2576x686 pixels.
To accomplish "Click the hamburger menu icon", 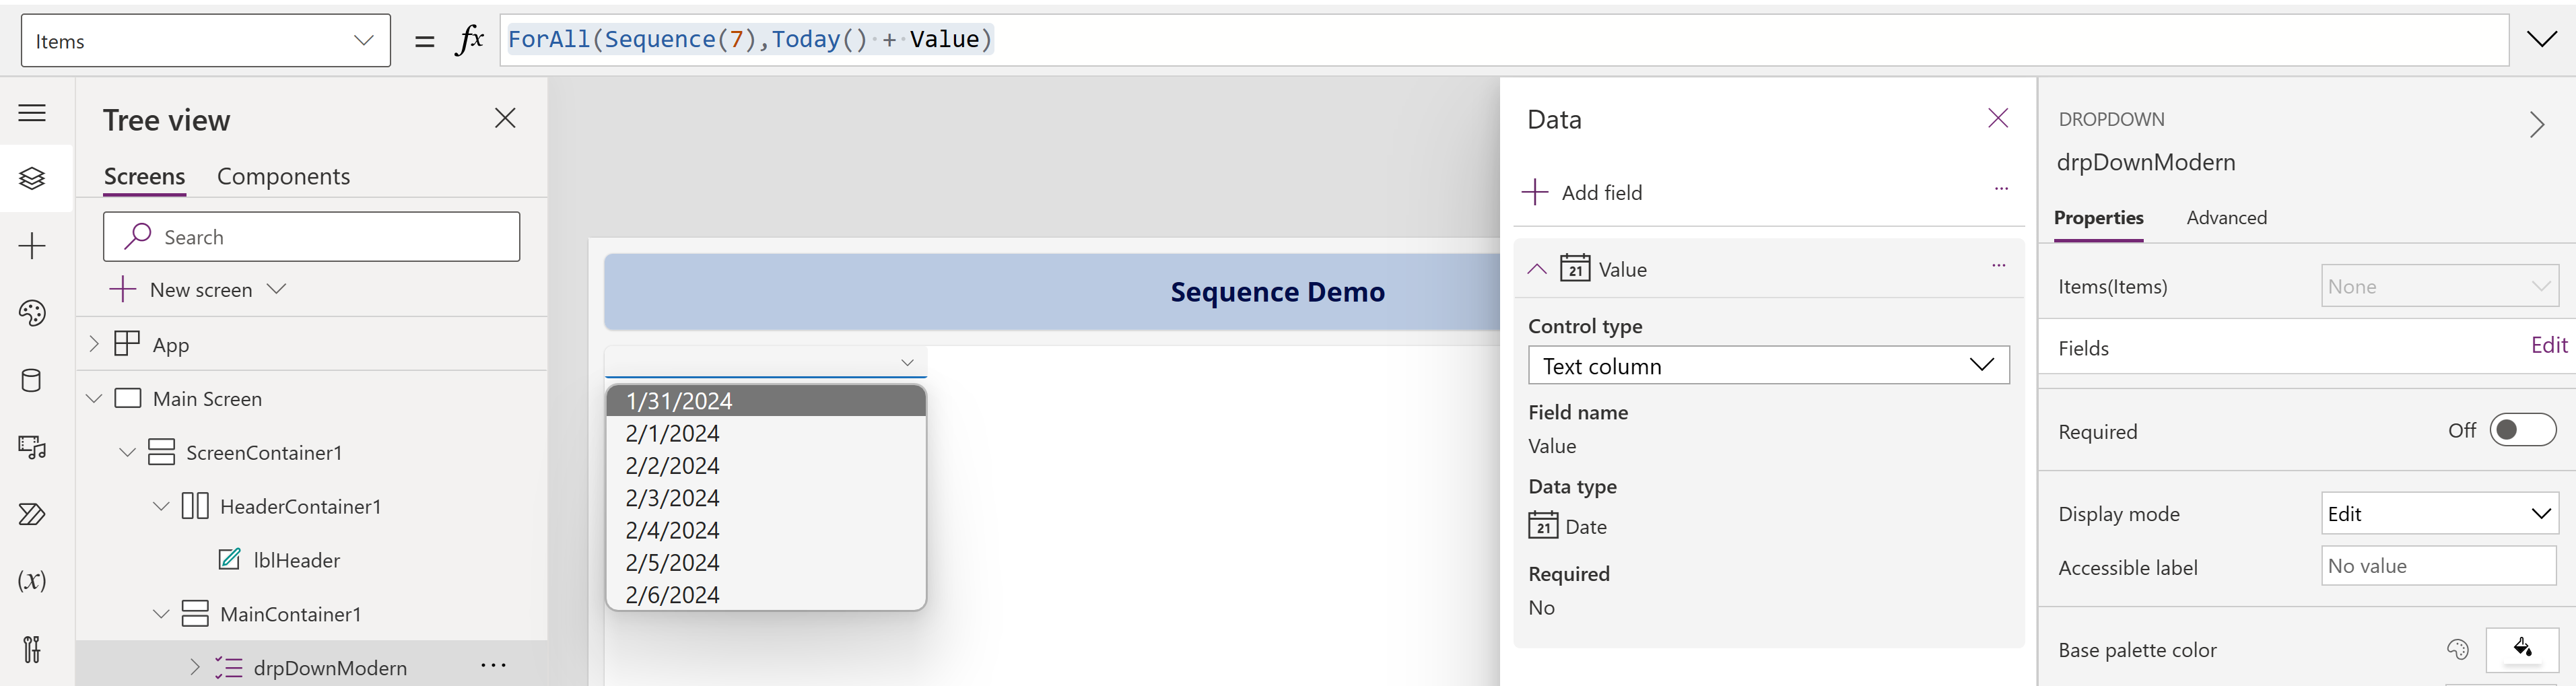I will pyautogui.click(x=32, y=113).
